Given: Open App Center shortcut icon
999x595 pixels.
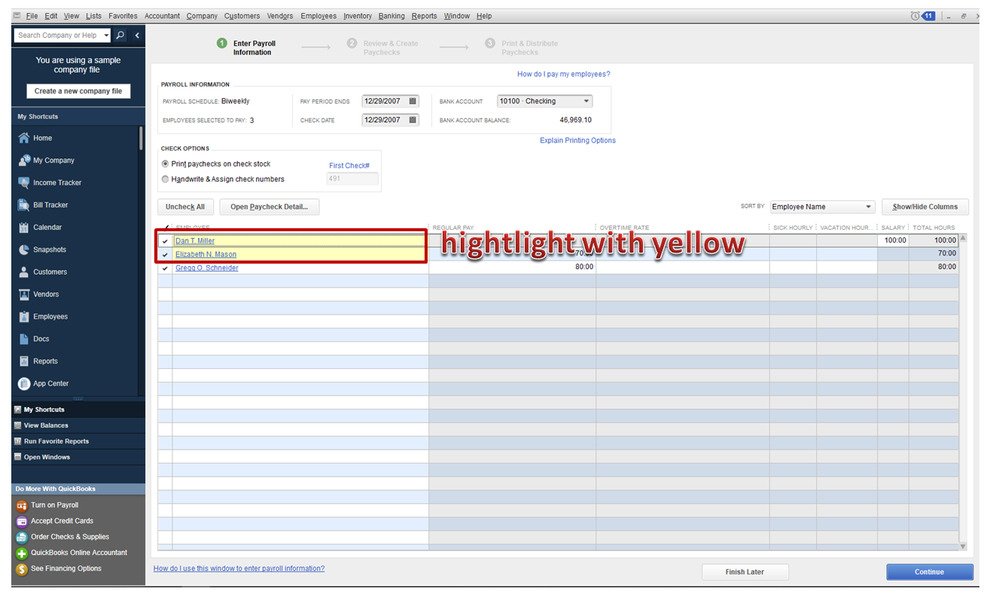Looking at the screenshot, I should [24, 383].
